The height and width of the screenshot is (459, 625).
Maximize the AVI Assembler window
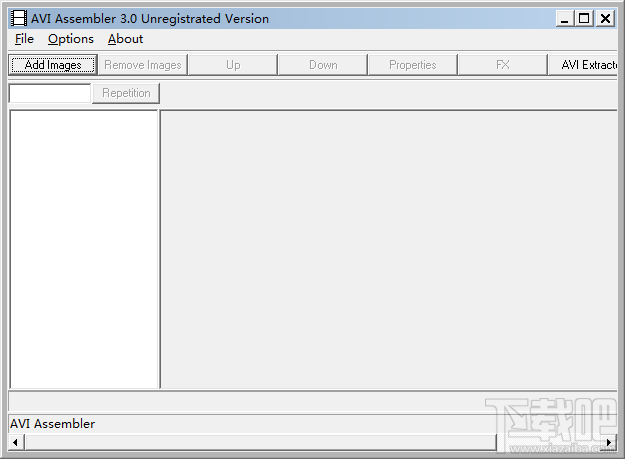(x=584, y=18)
